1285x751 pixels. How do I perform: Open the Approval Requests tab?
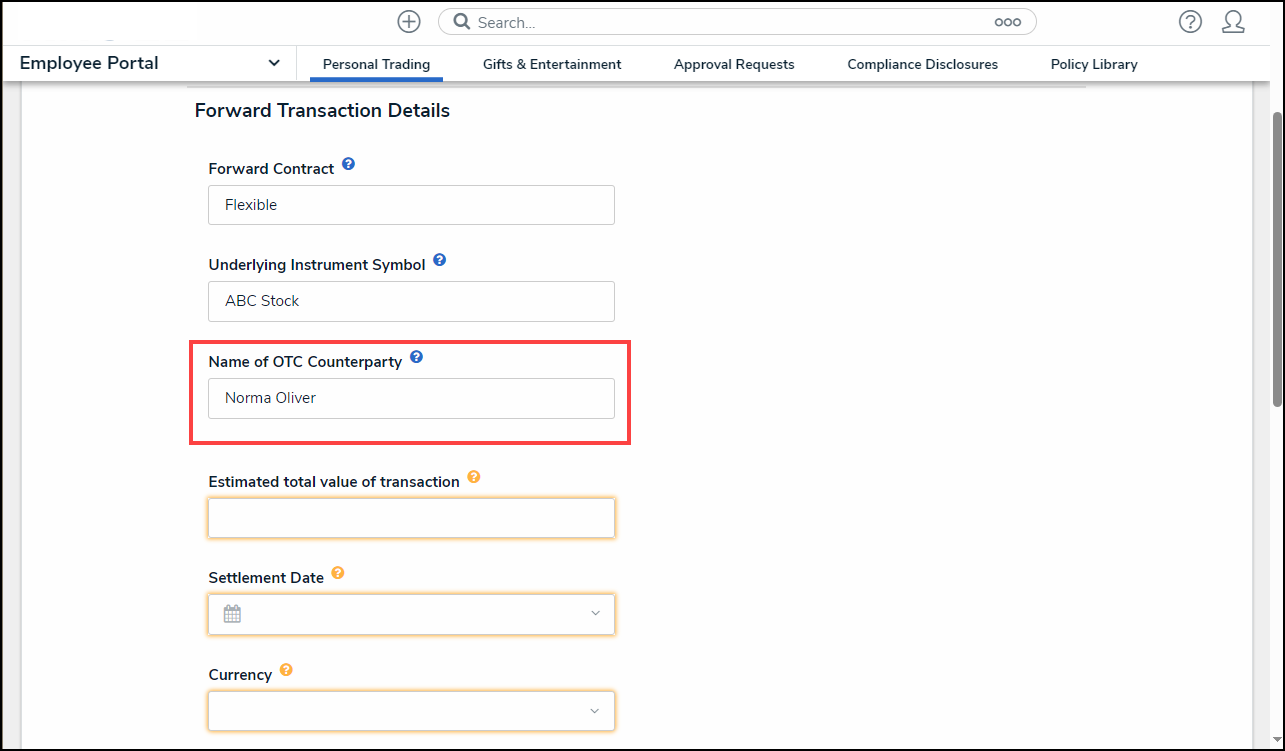click(x=734, y=64)
